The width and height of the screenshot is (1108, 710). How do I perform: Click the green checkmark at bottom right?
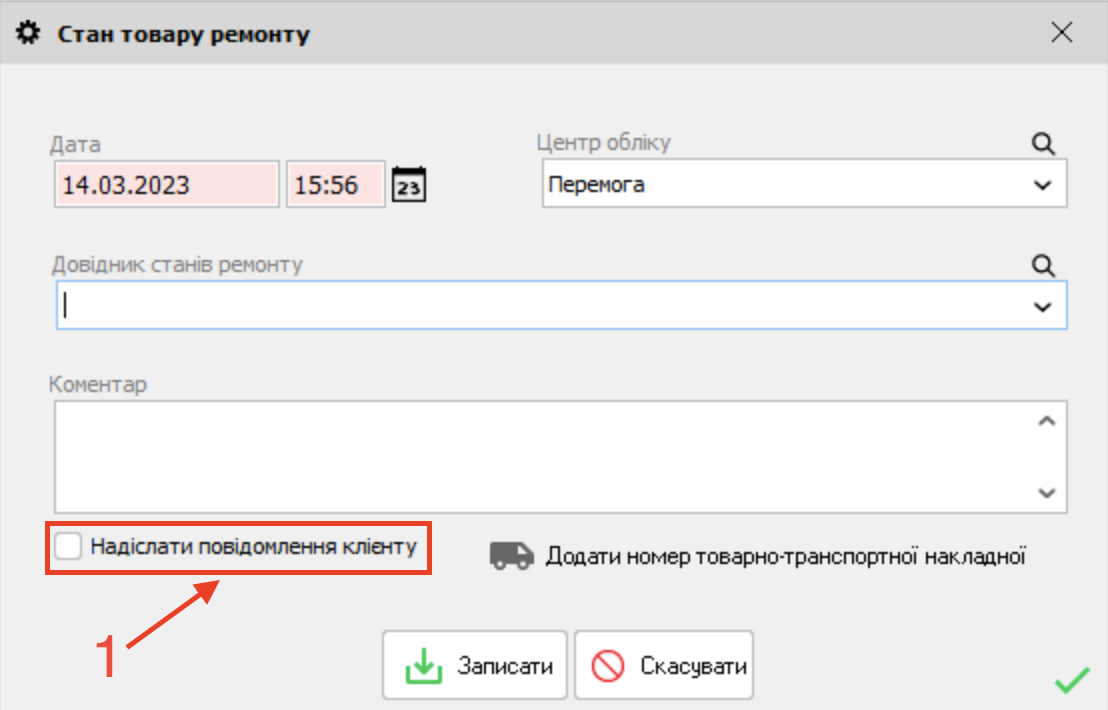pyautogui.click(x=1072, y=682)
